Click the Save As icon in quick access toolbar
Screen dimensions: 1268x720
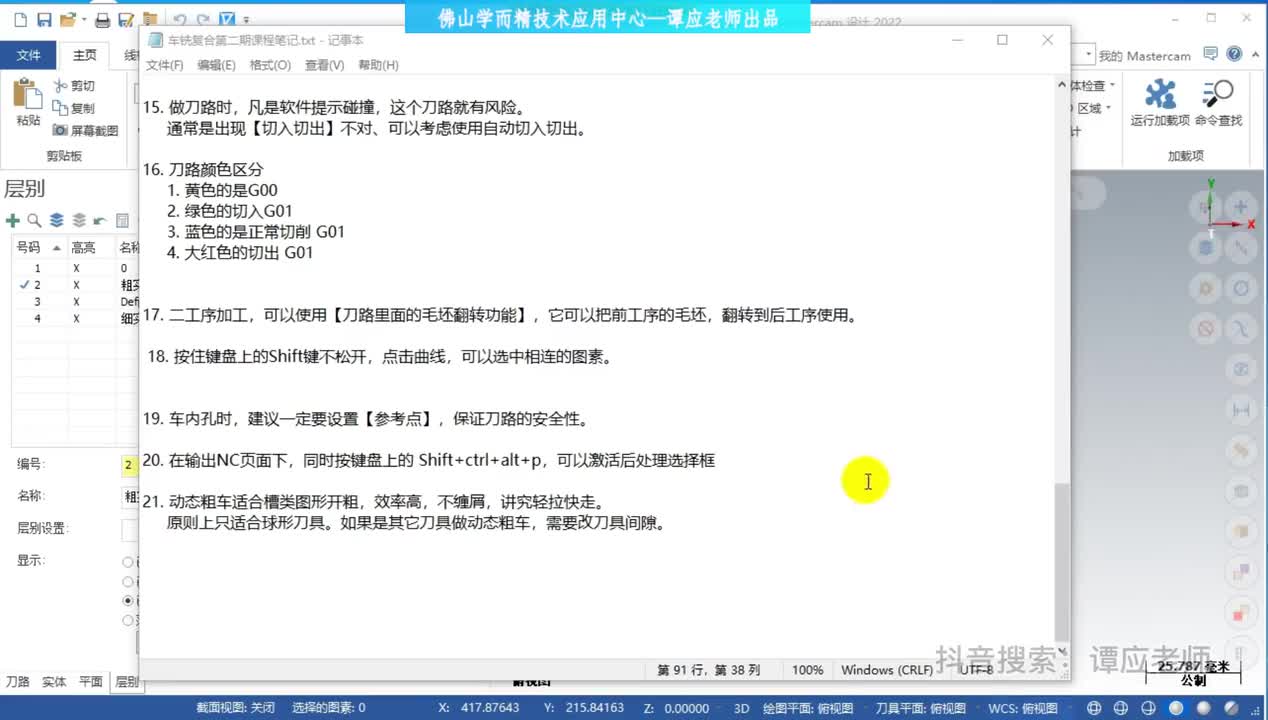point(126,19)
